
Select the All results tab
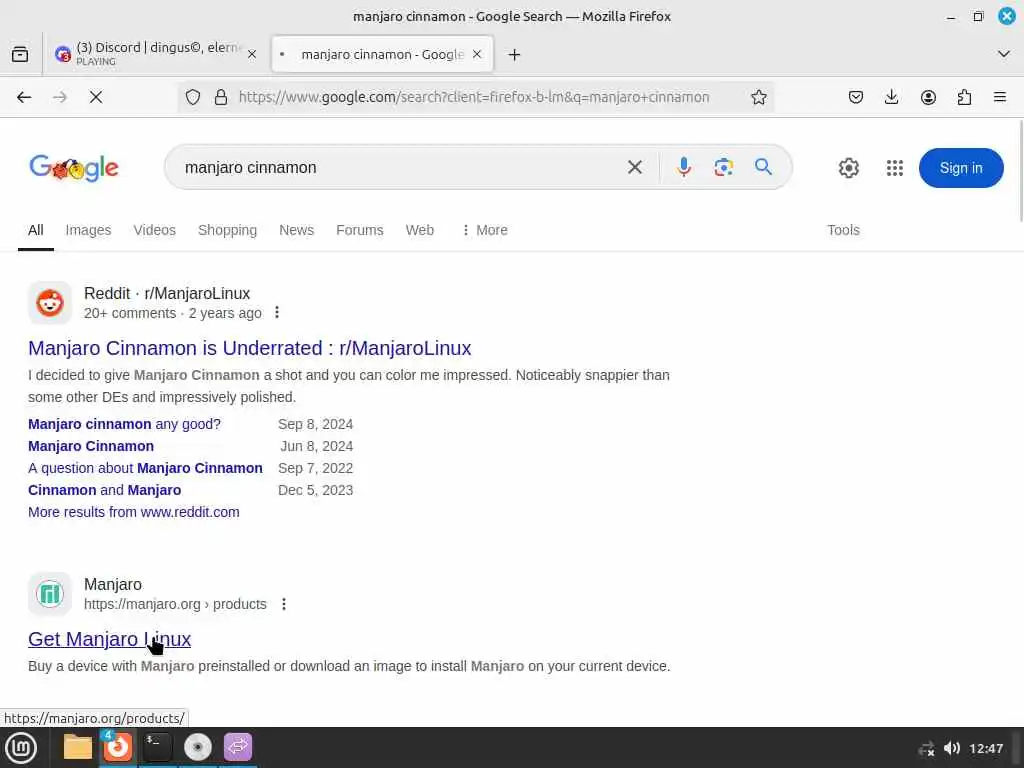(36, 230)
